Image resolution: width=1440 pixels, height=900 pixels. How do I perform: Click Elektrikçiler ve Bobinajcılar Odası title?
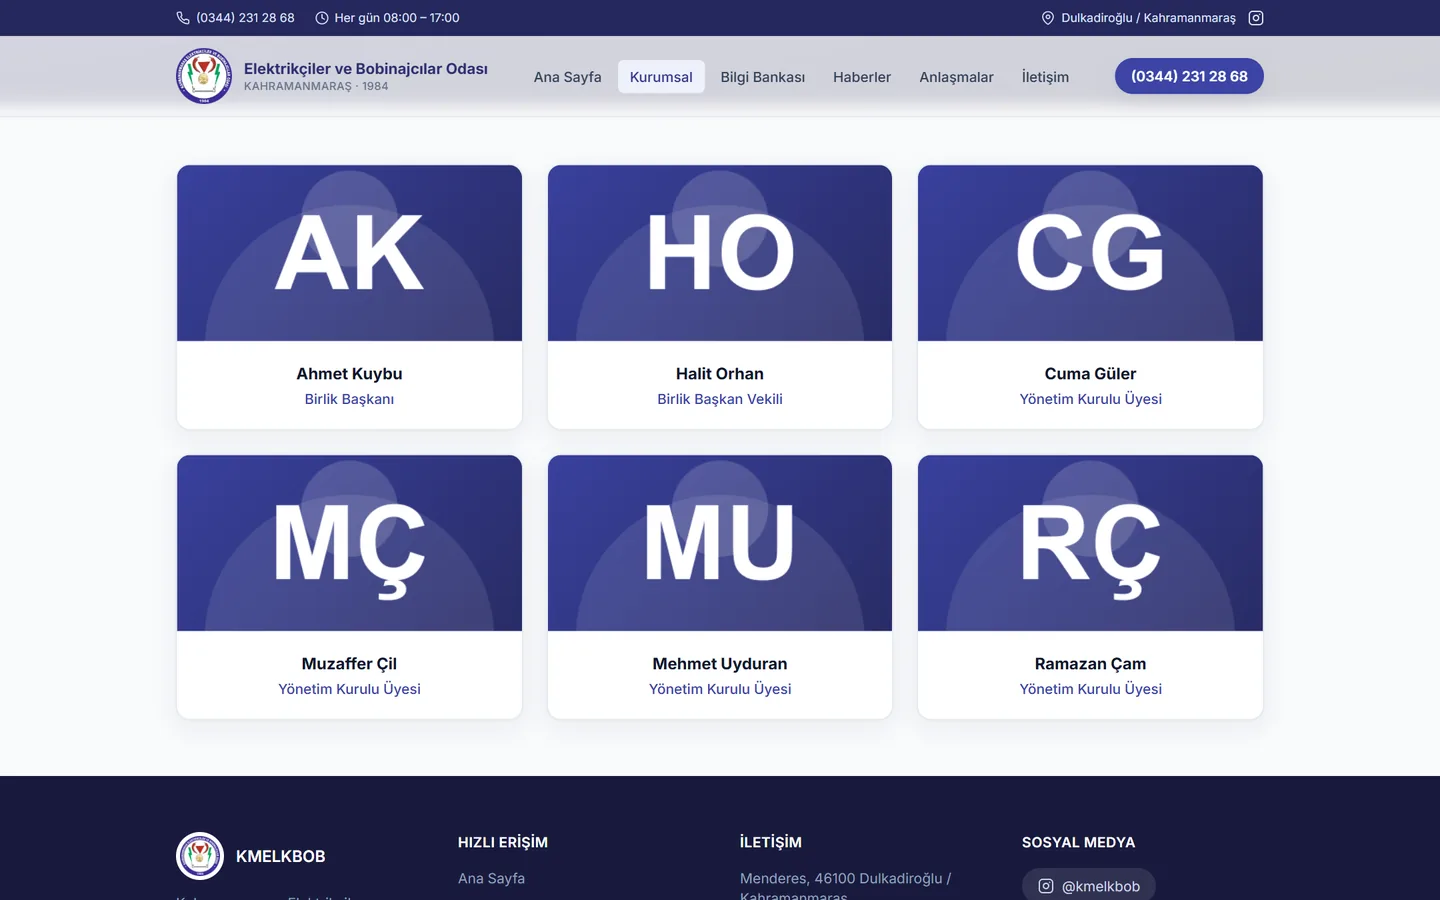point(366,68)
